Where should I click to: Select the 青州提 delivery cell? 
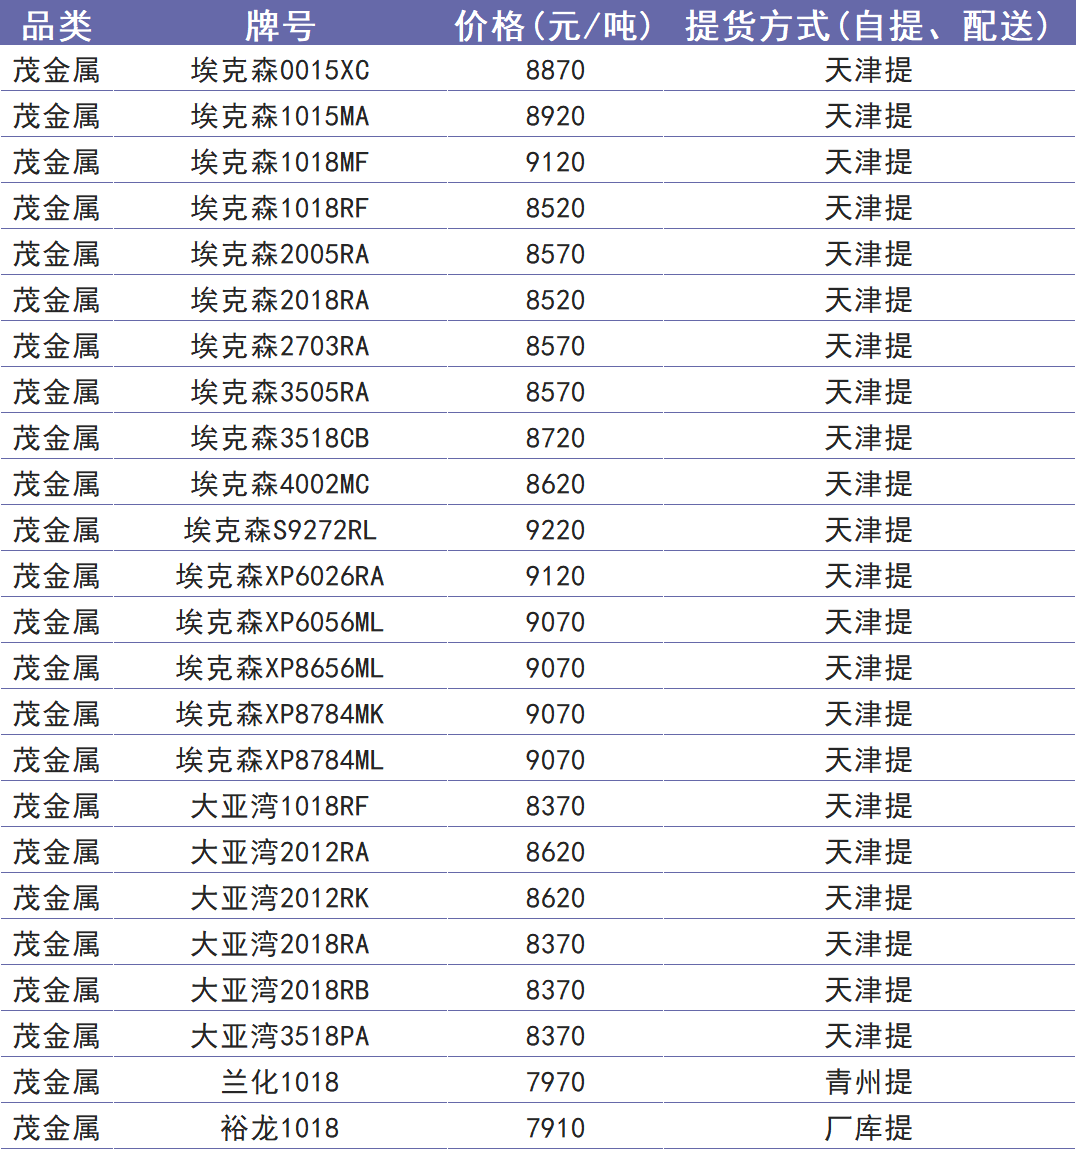point(868,1083)
